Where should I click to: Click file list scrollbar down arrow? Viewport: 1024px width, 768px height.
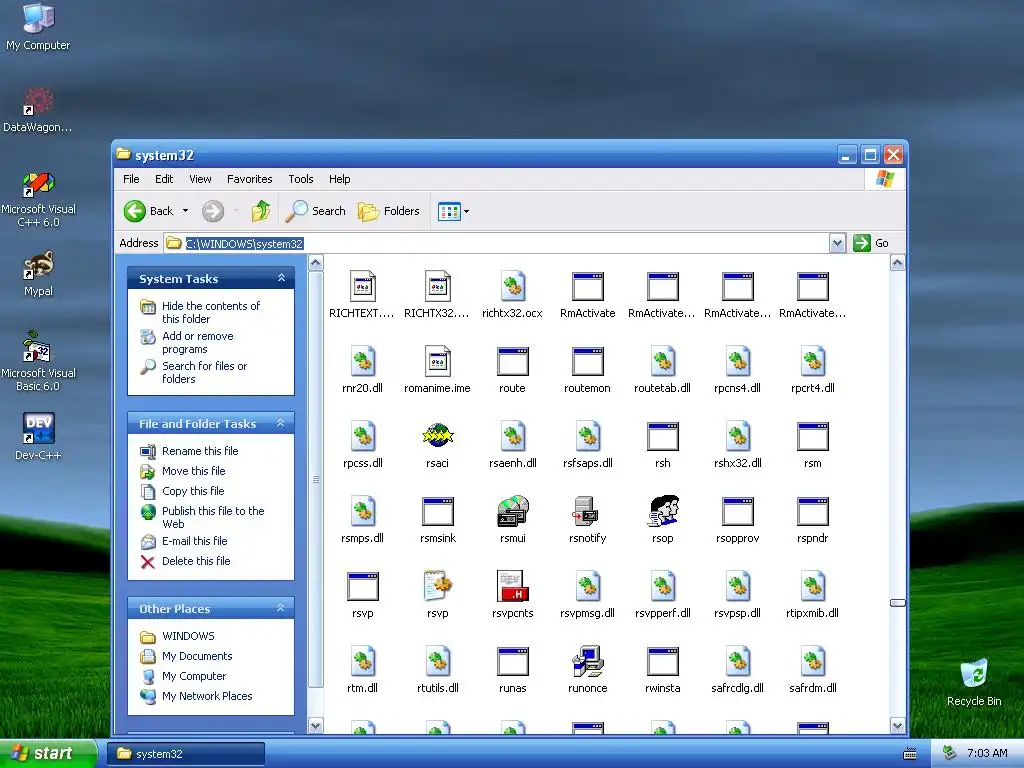coord(897,726)
